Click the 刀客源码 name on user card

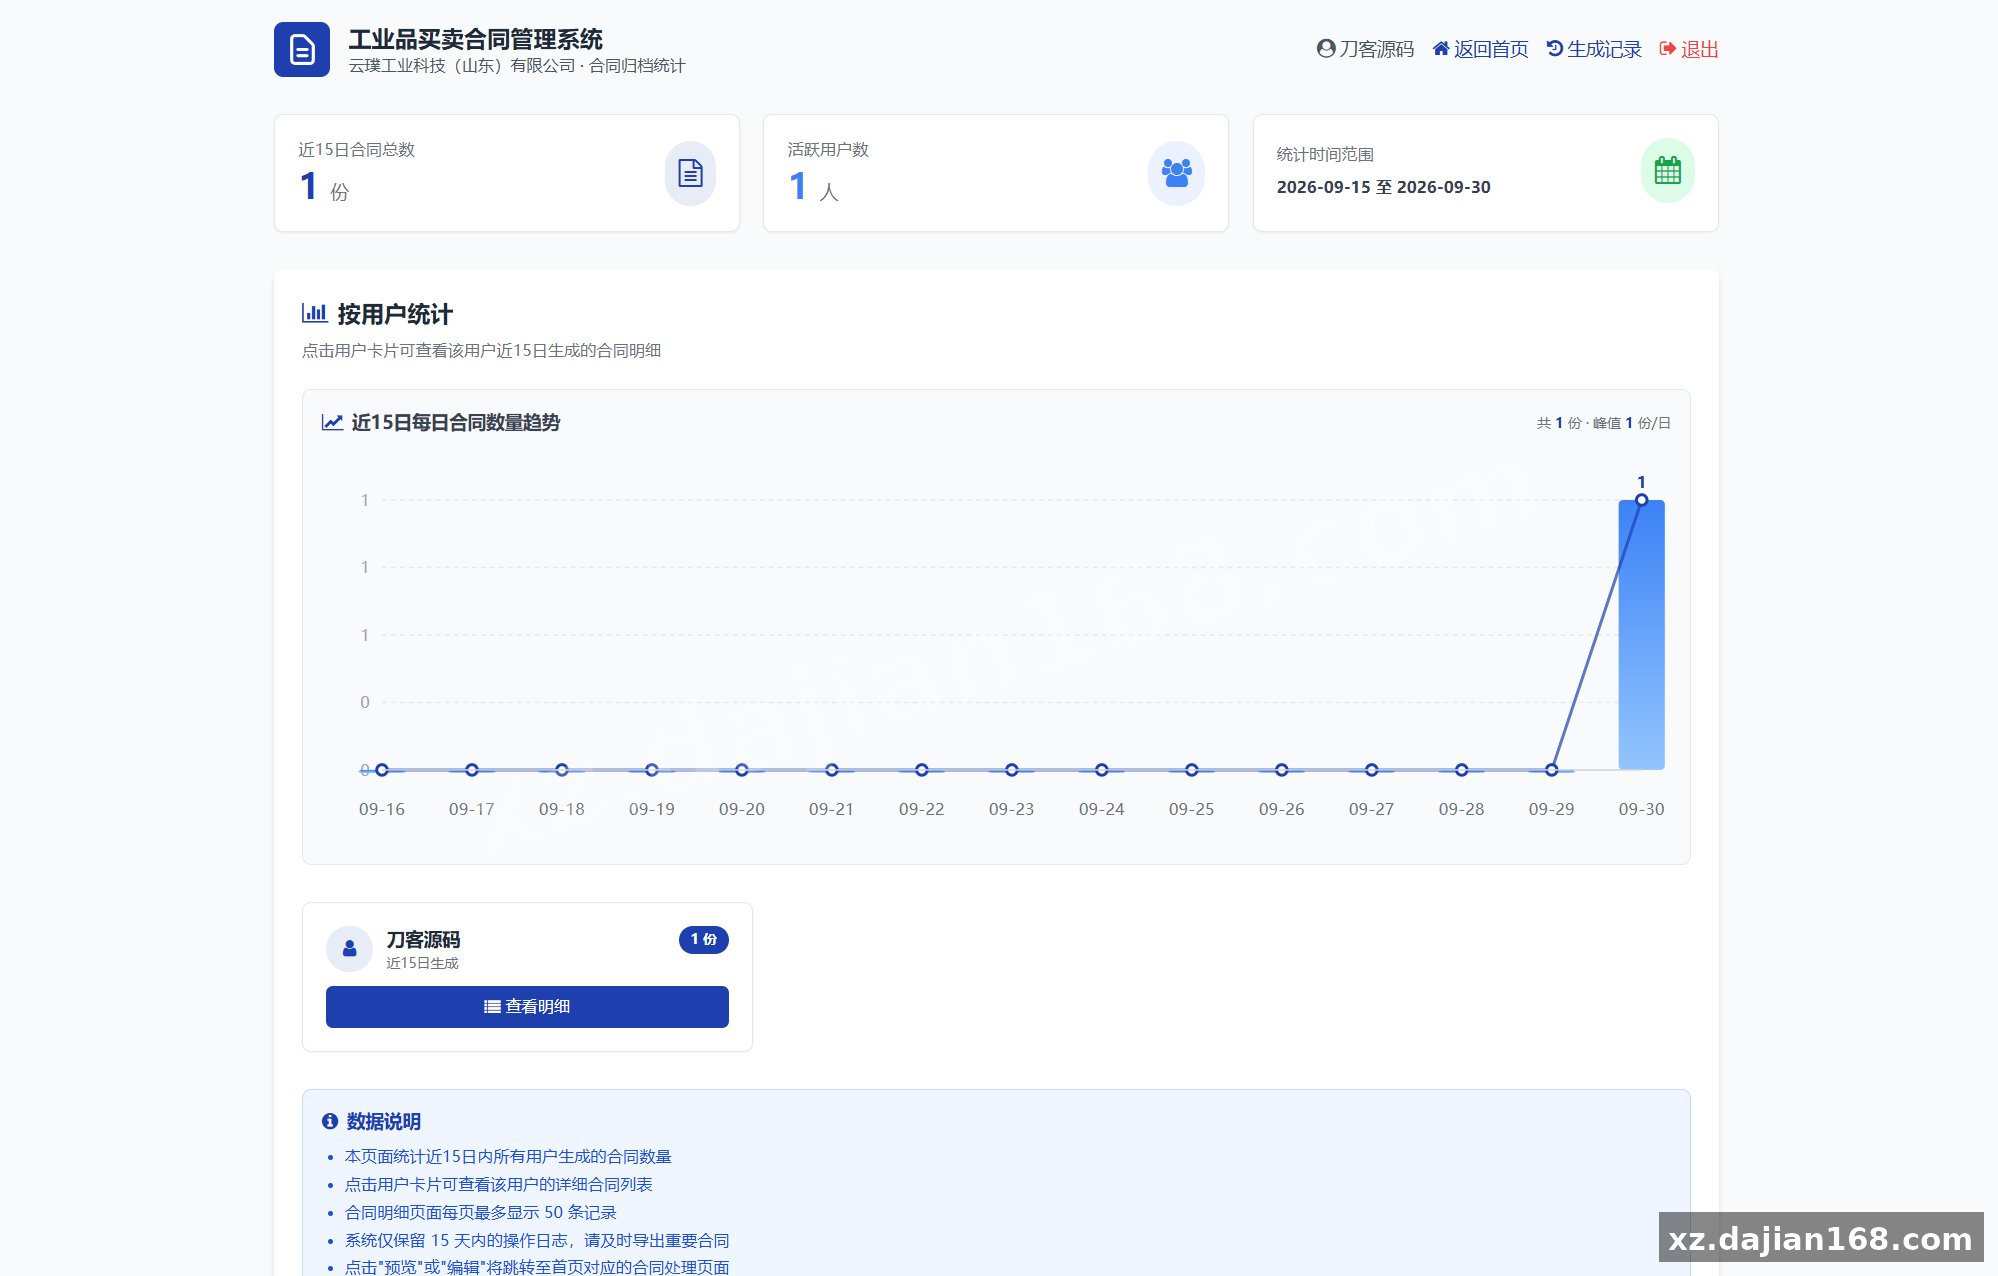(423, 939)
